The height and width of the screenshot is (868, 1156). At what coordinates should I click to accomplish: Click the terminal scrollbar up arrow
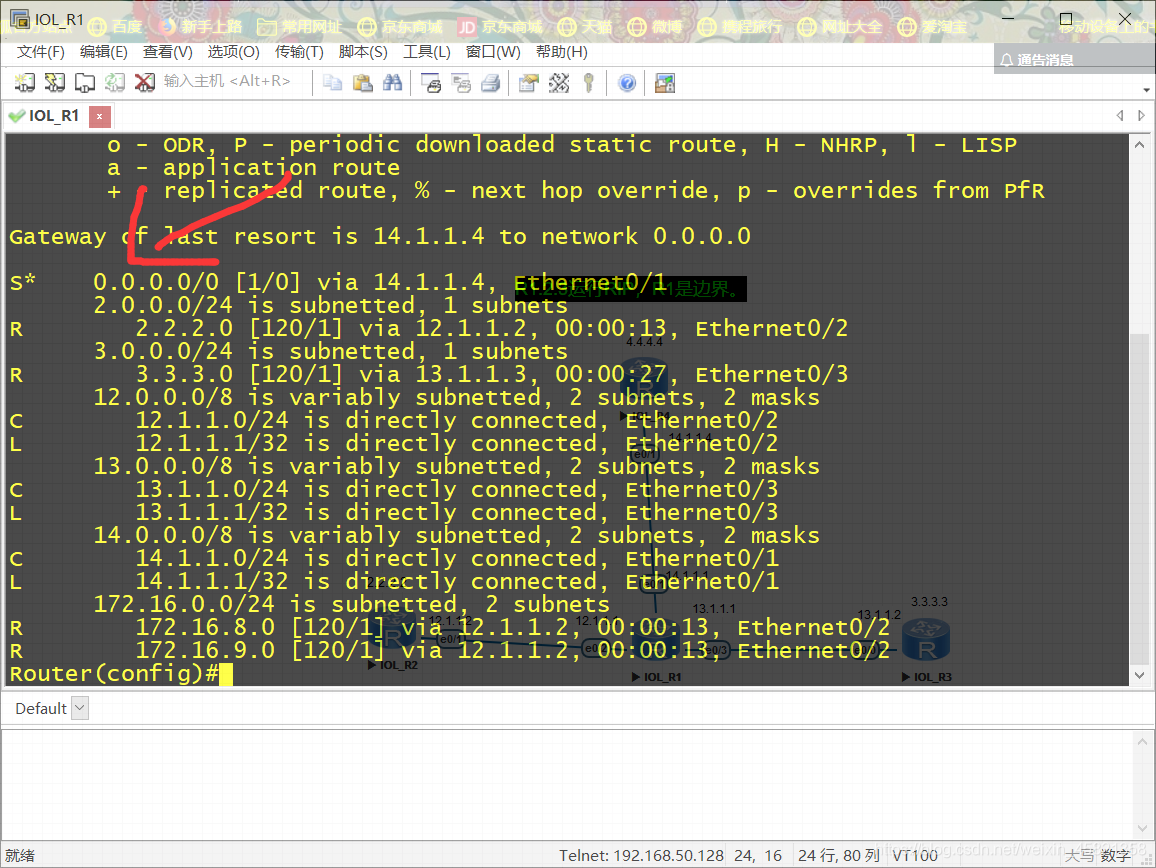1139,145
